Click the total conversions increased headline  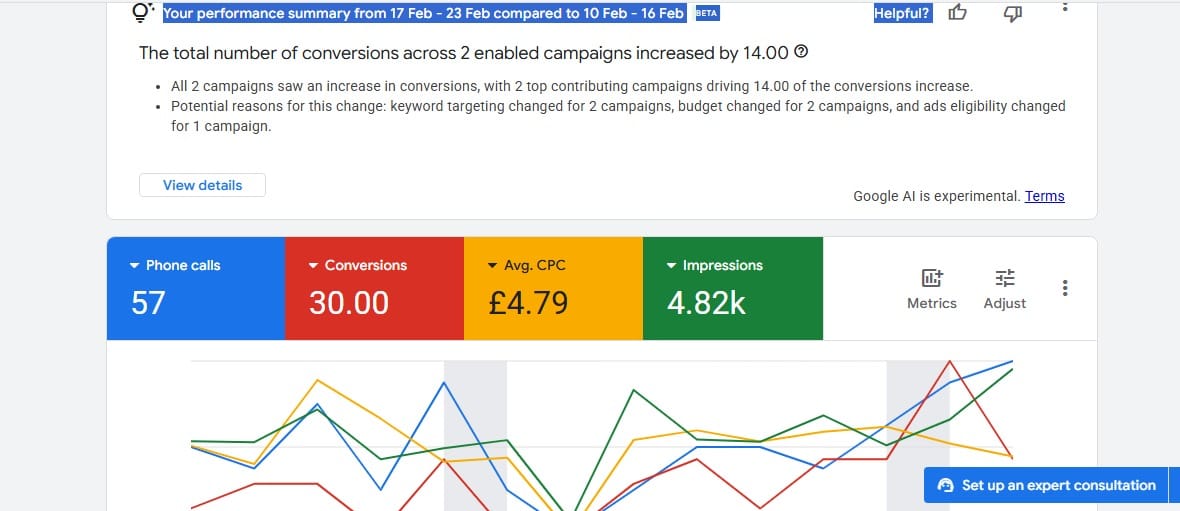pyautogui.click(x=464, y=53)
